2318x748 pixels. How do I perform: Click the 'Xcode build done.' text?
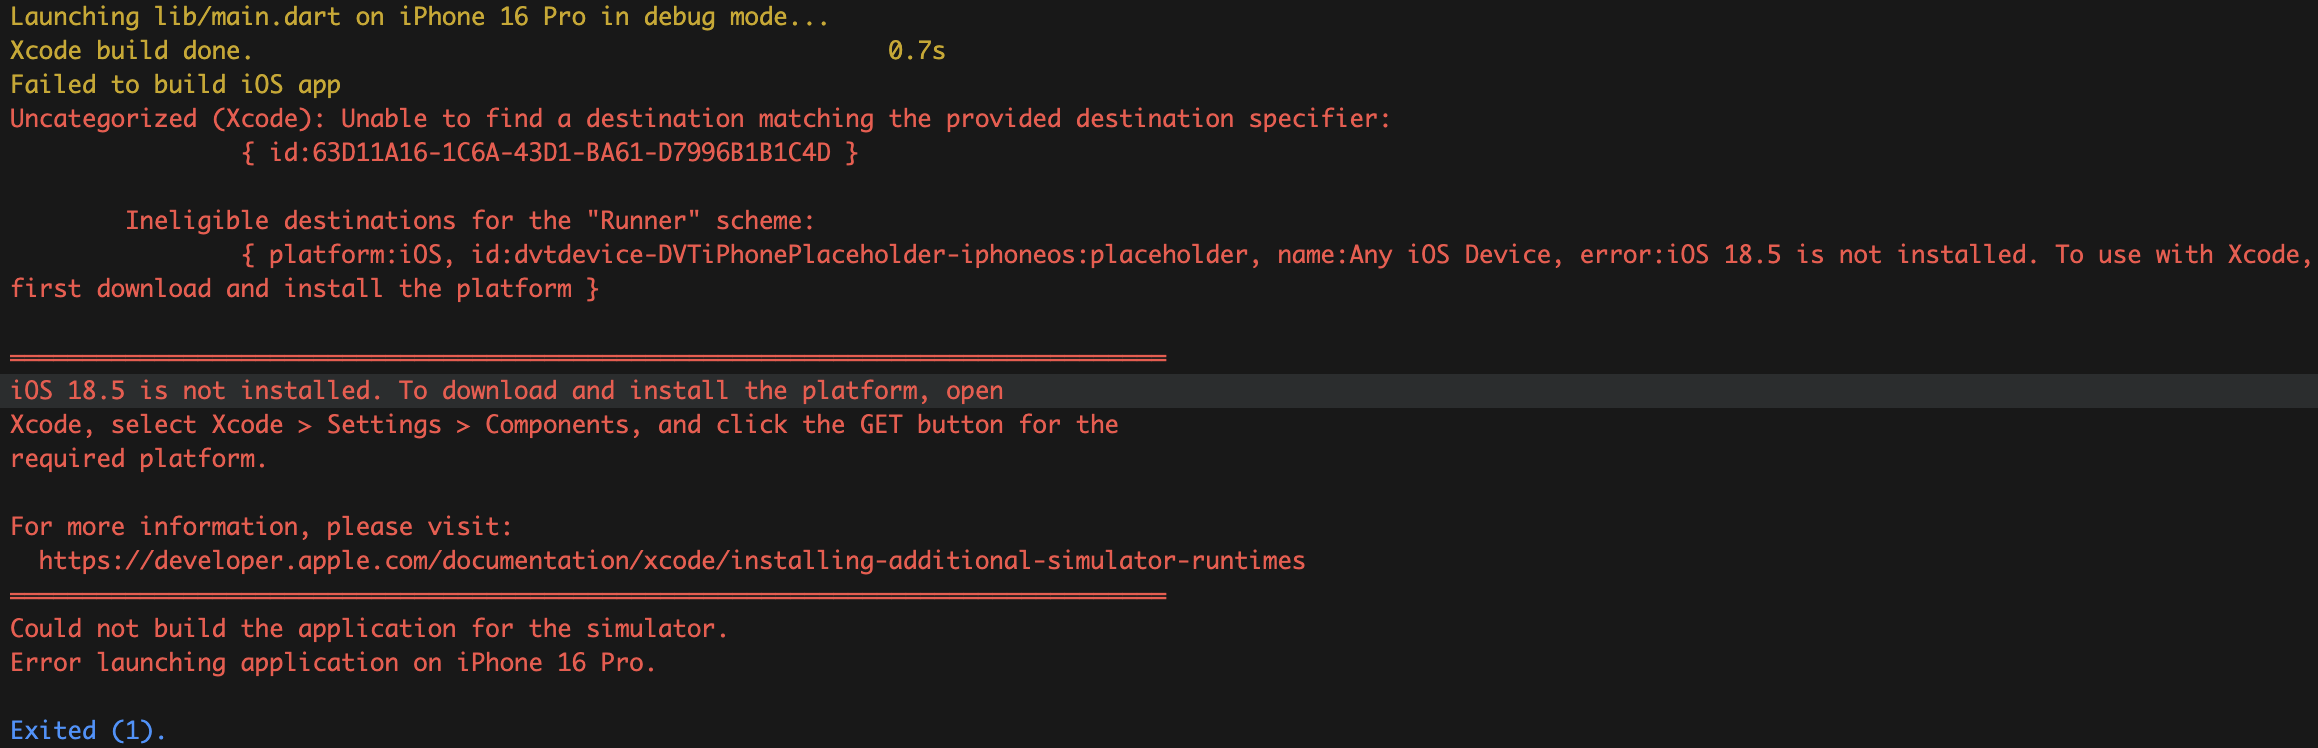(x=130, y=51)
